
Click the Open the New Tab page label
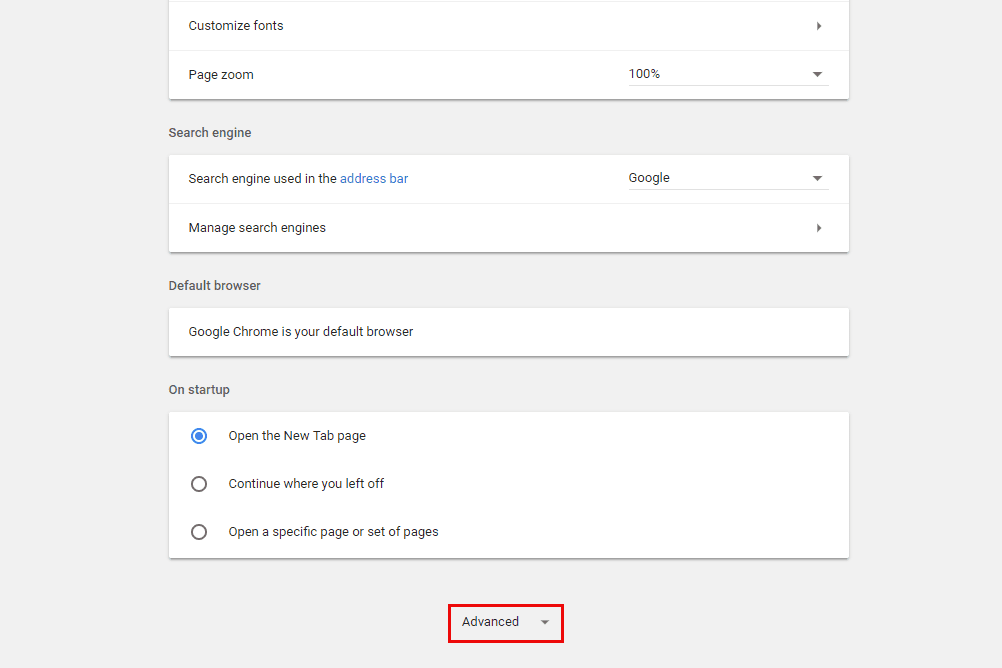(x=297, y=436)
